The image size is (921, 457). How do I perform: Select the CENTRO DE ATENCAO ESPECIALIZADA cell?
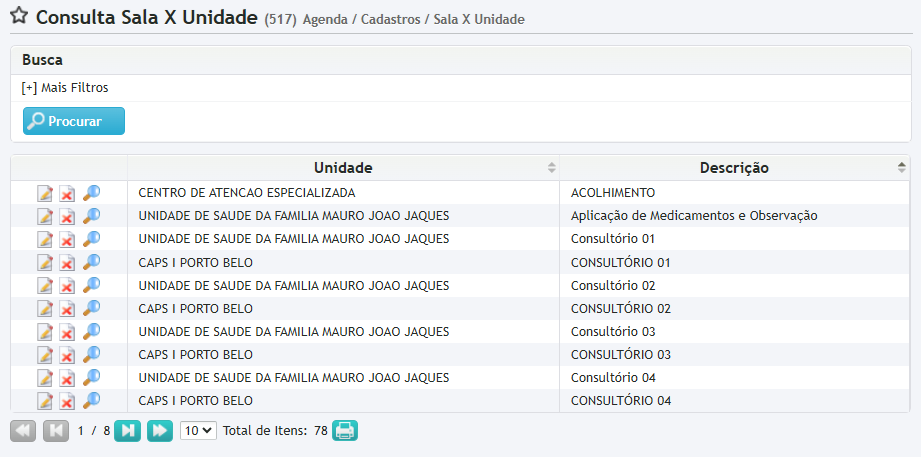tap(247, 193)
